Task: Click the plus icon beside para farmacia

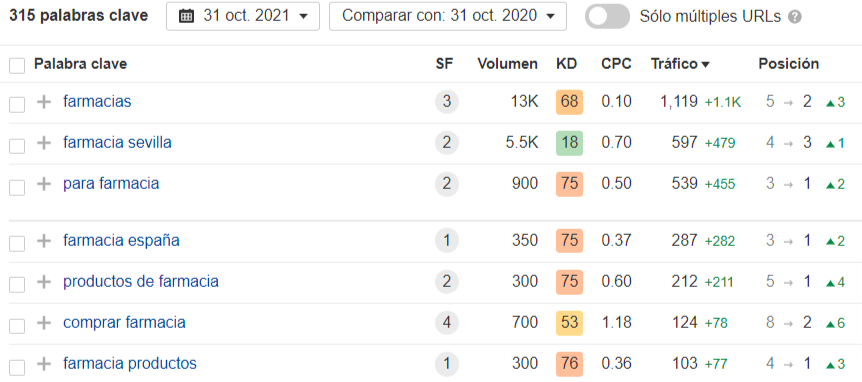Action: click(x=43, y=184)
